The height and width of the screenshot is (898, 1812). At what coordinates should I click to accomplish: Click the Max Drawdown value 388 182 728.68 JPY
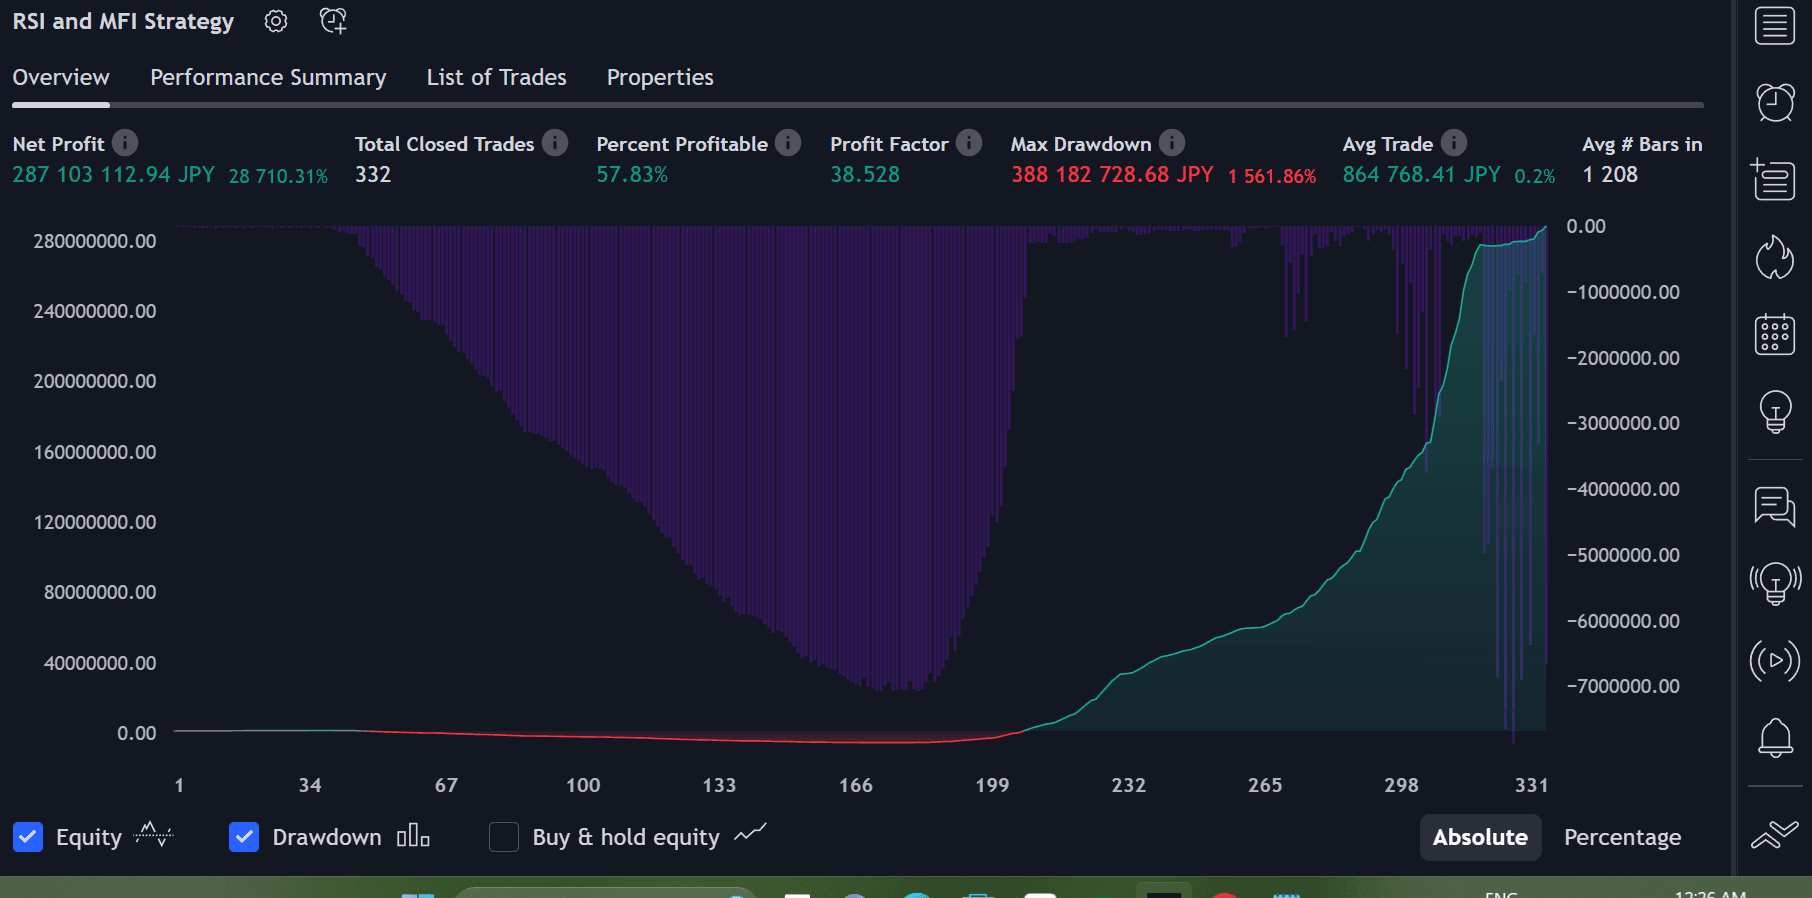[1112, 174]
